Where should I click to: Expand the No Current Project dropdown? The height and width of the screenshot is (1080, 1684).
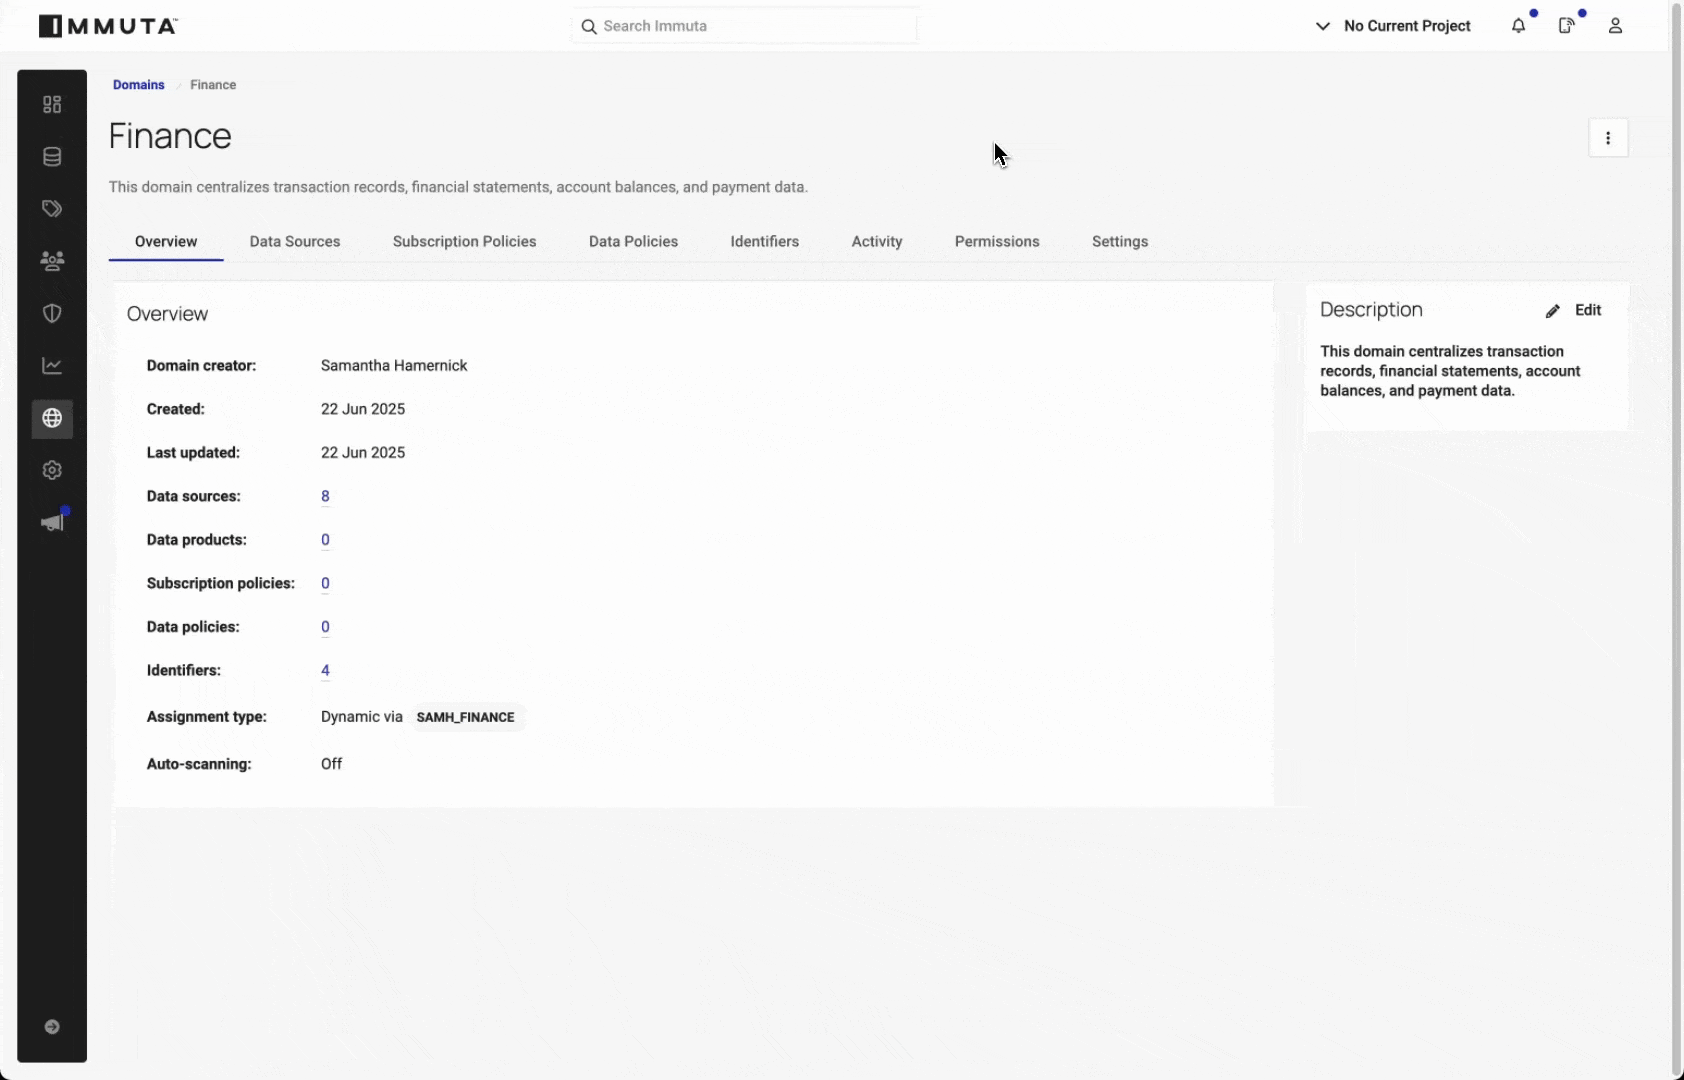click(1393, 26)
